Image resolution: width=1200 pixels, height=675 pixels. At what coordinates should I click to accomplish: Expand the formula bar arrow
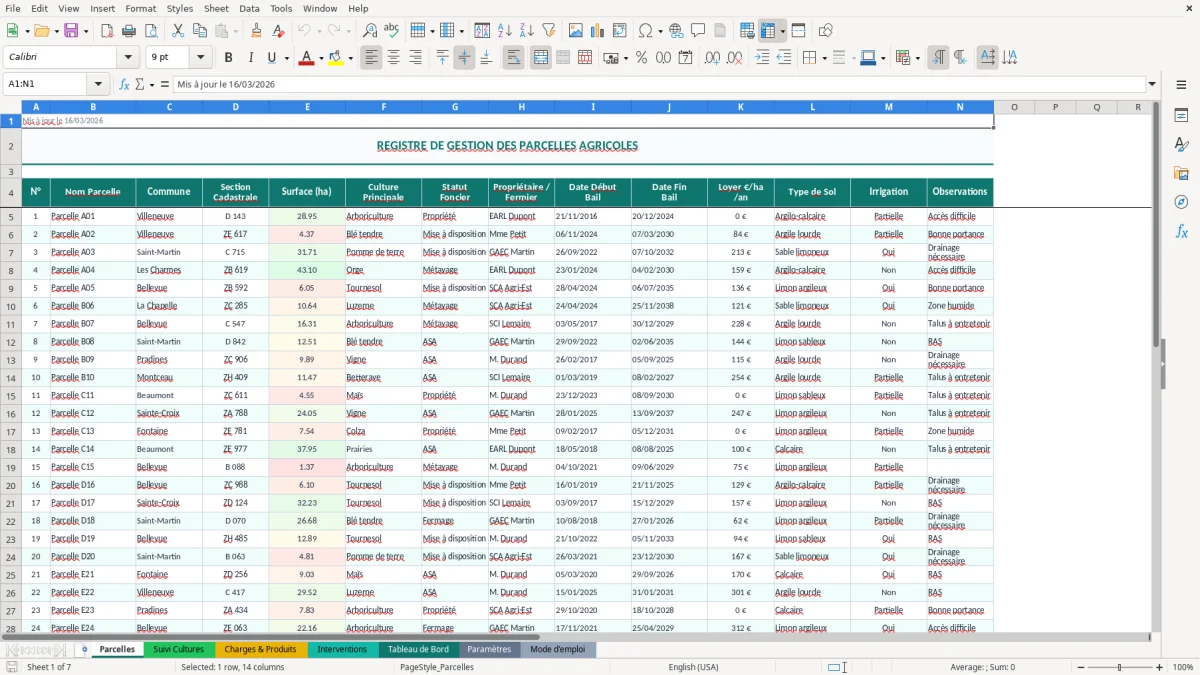pos(1152,85)
